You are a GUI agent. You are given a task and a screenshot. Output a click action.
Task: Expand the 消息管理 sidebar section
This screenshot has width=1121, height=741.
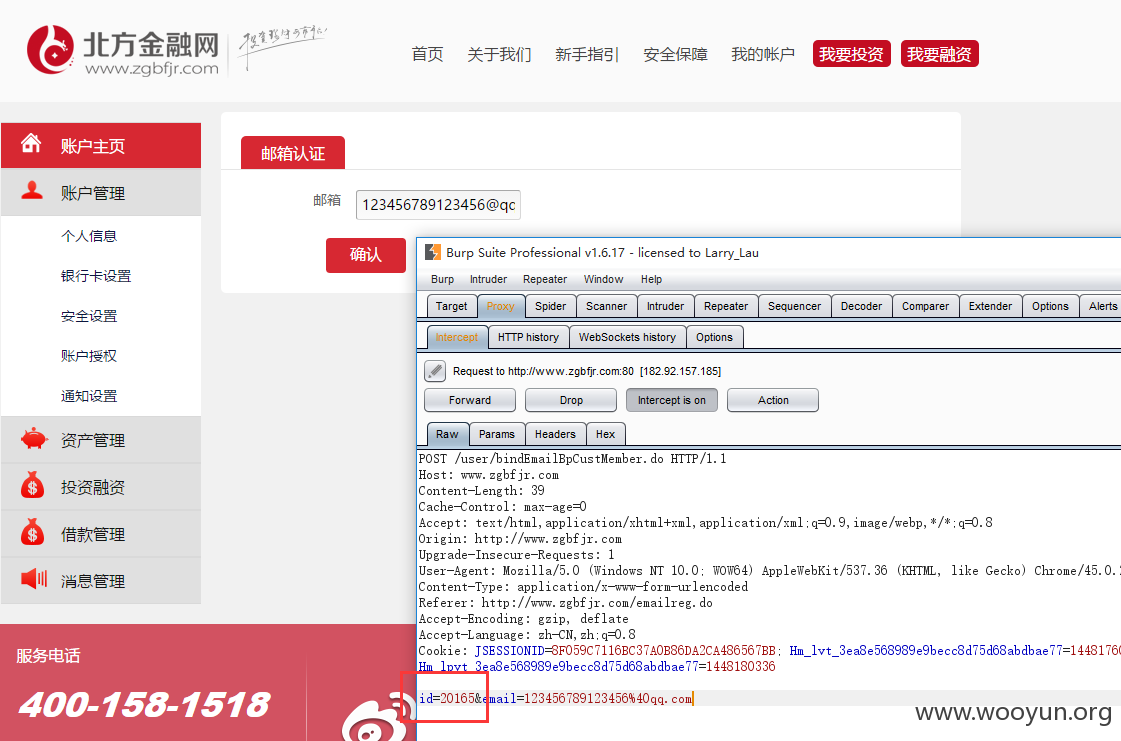(x=101, y=581)
